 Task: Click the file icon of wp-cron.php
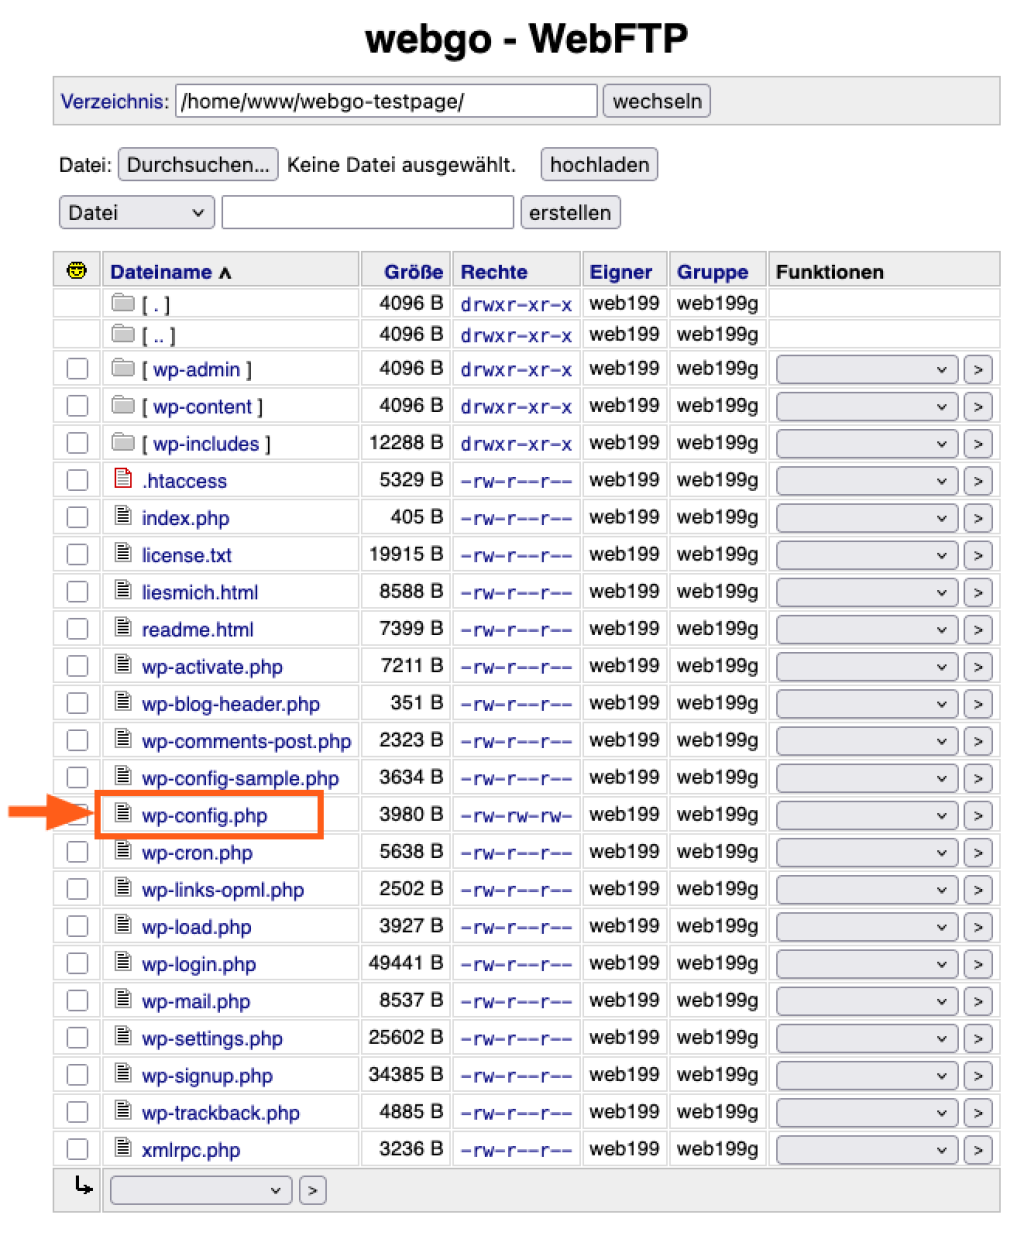tap(123, 850)
